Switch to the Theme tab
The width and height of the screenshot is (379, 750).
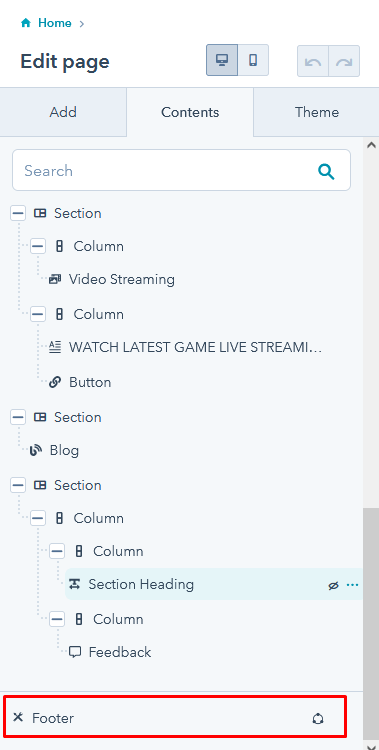tap(316, 112)
